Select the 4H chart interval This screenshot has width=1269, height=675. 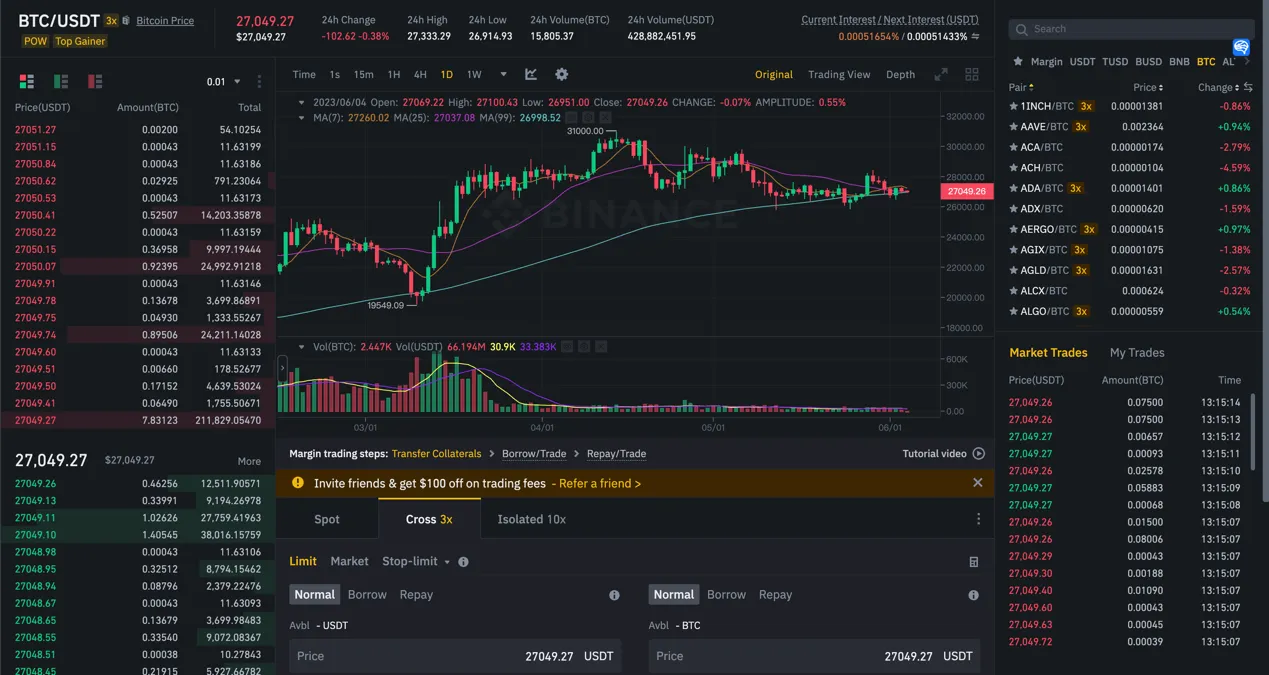point(420,74)
